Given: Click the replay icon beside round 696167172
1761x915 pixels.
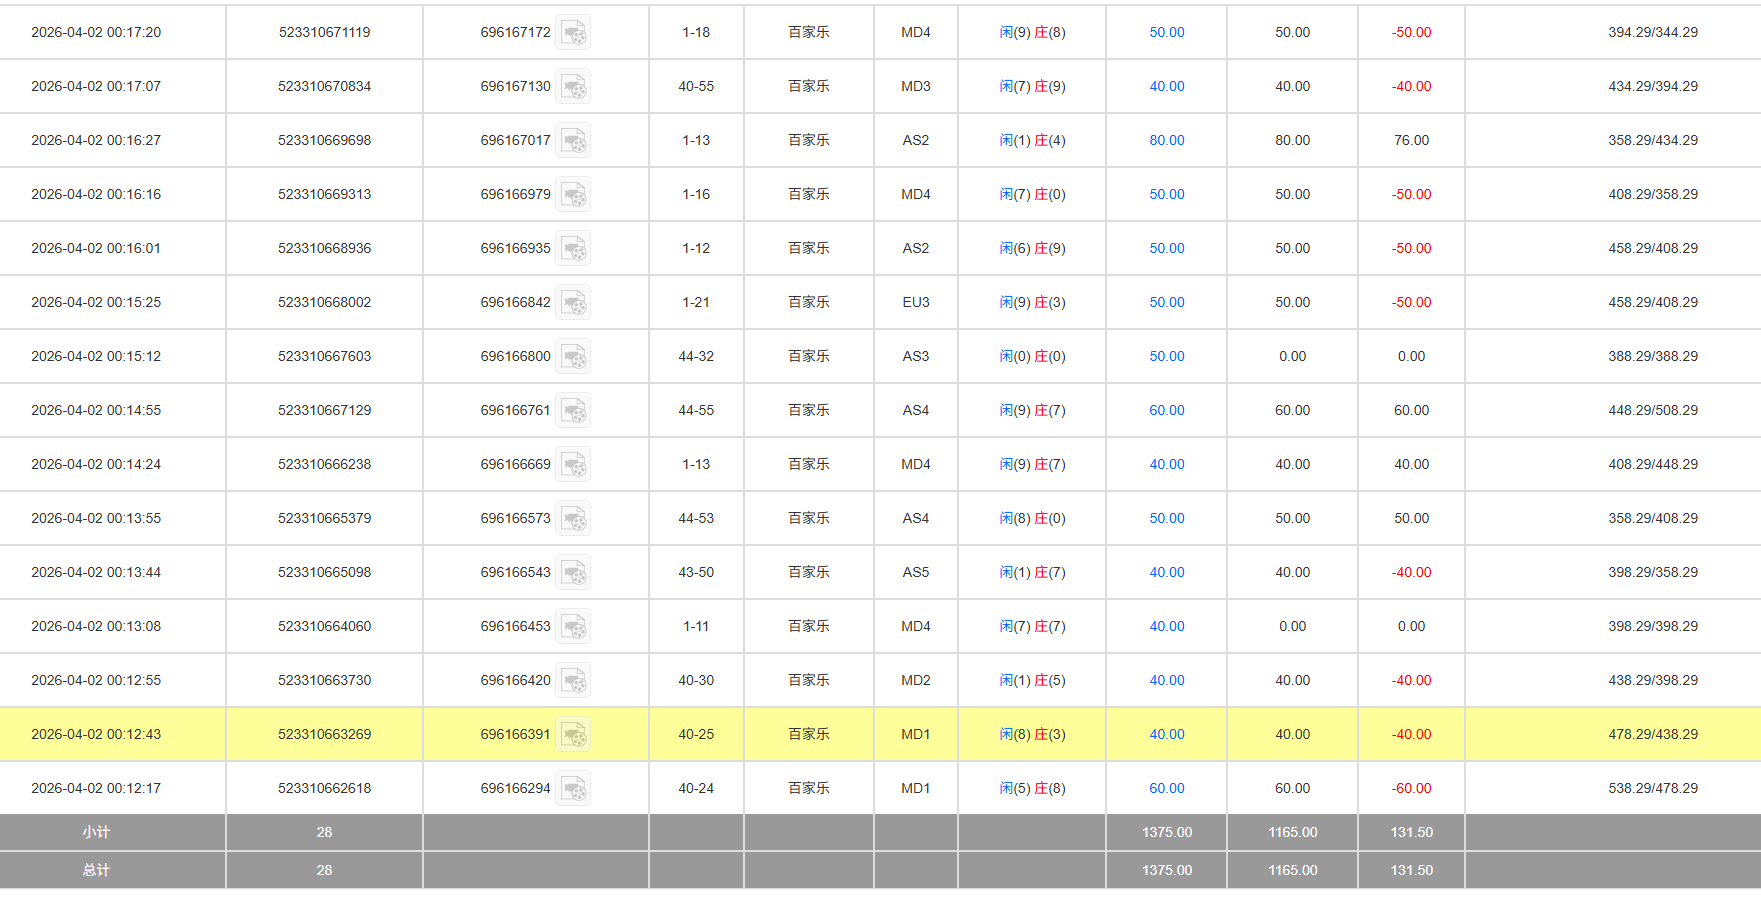Looking at the screenshot, I should tap(573, 33).
